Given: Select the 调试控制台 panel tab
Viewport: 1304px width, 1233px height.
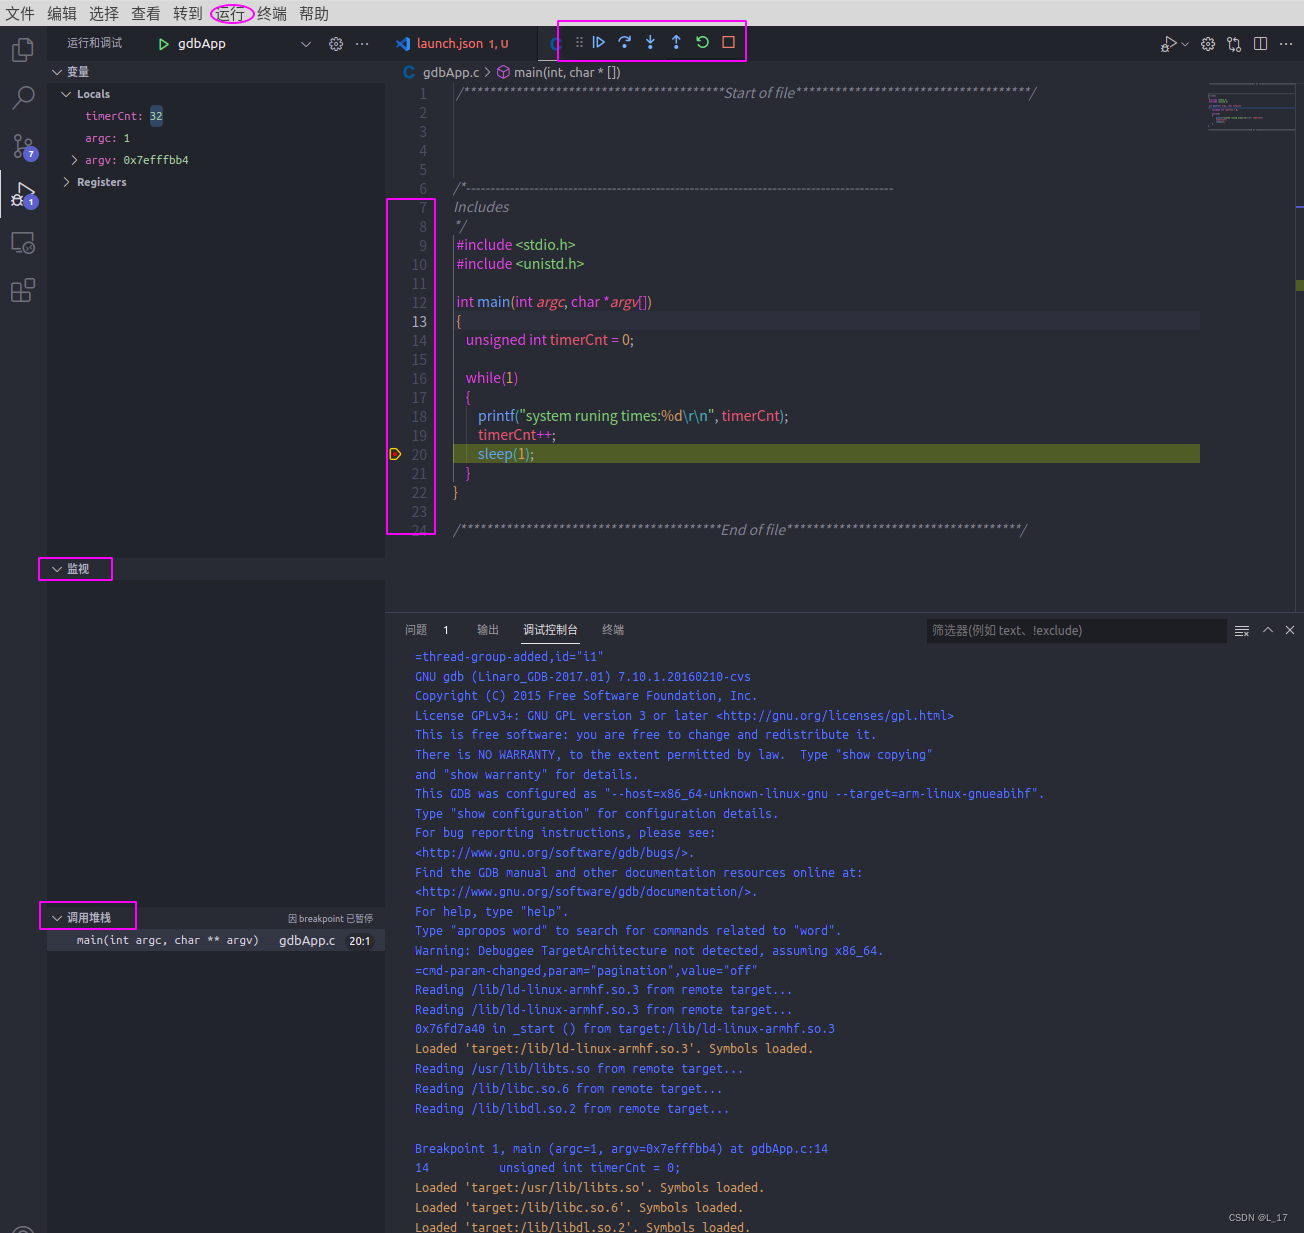Looking at the screenshot, I should click(x=550, y=630).
